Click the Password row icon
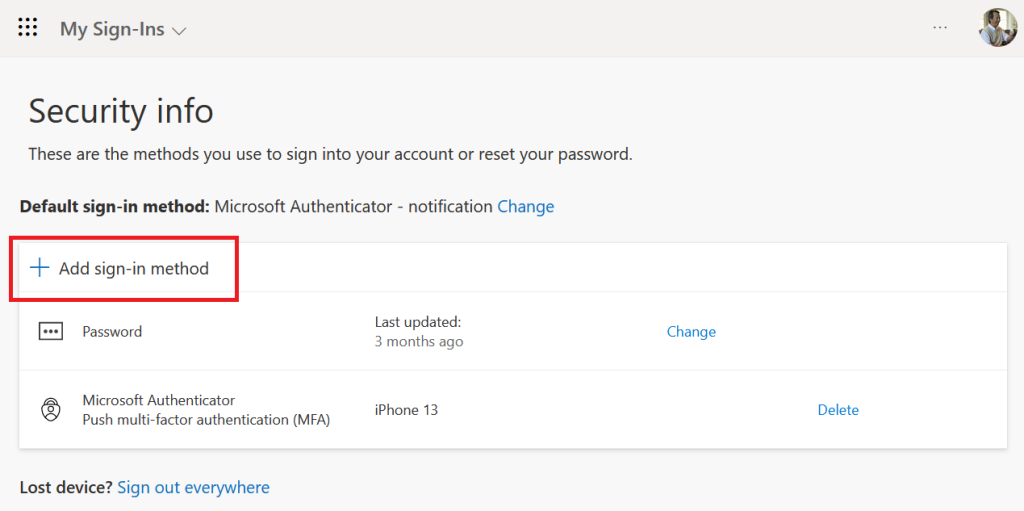 click(x=51, y=332)
